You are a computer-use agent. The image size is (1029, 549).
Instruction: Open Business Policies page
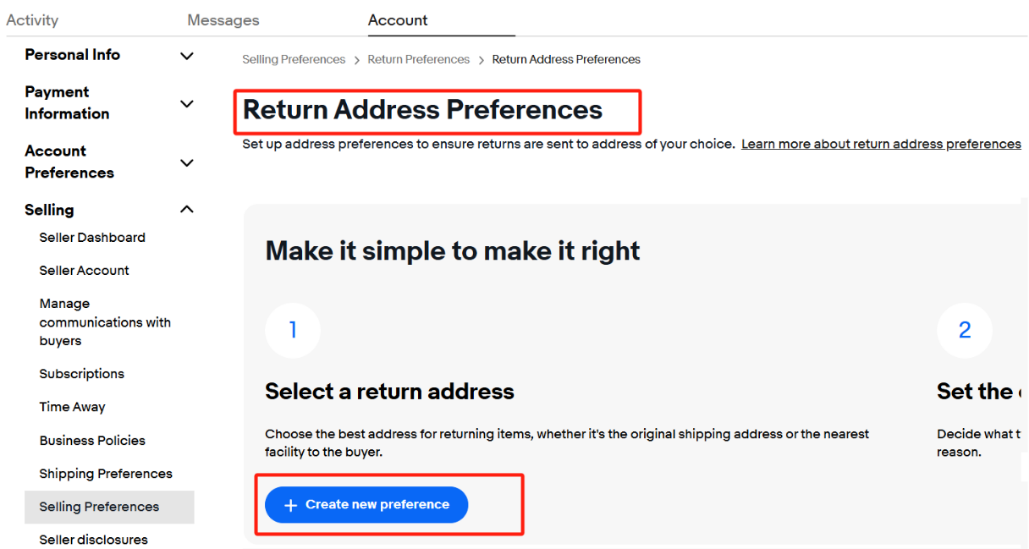92,441
